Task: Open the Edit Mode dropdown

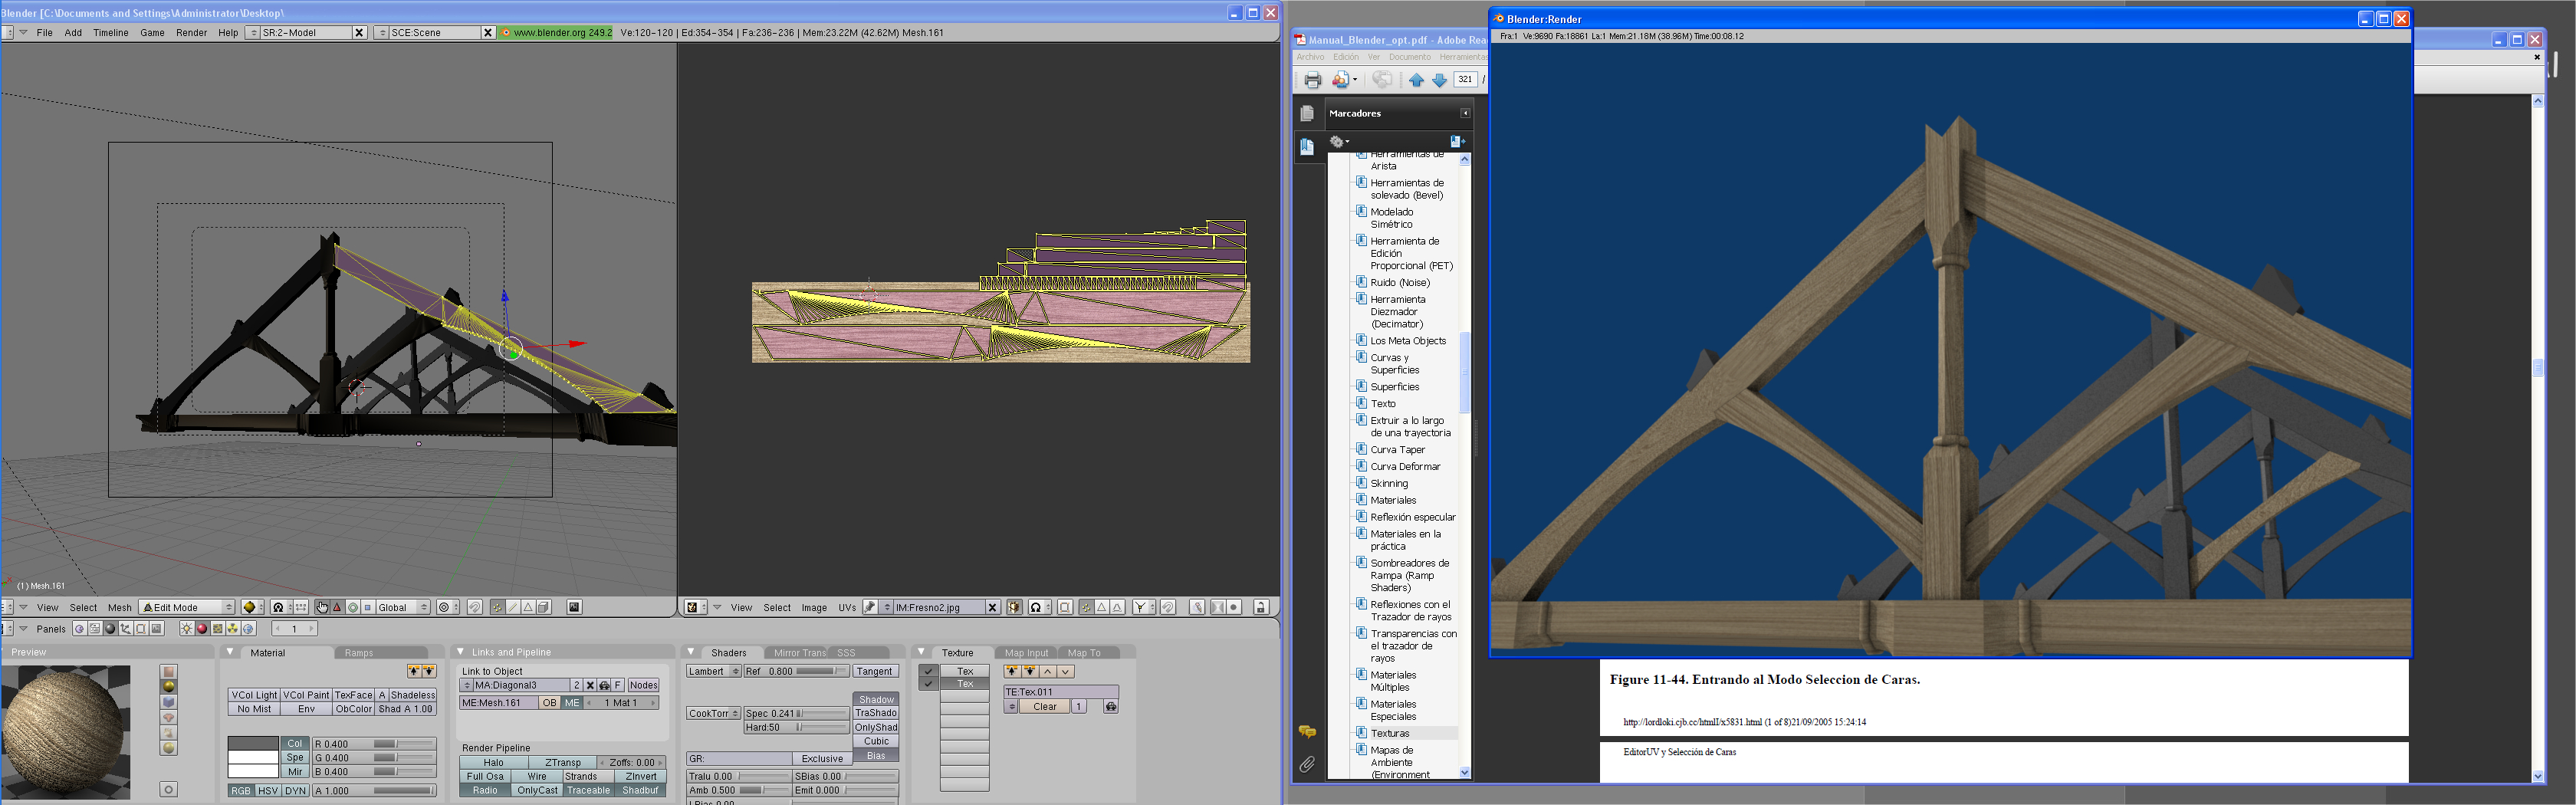Action: 188,608
